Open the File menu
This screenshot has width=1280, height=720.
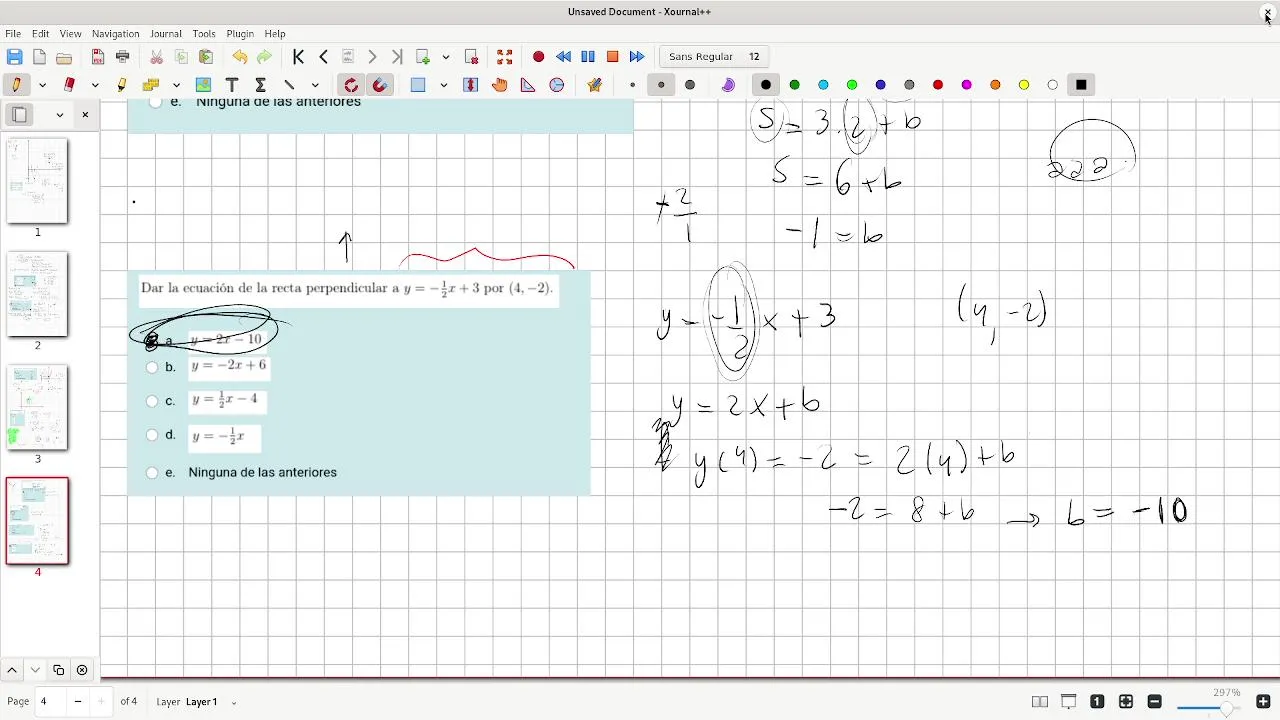pos(13,34)
